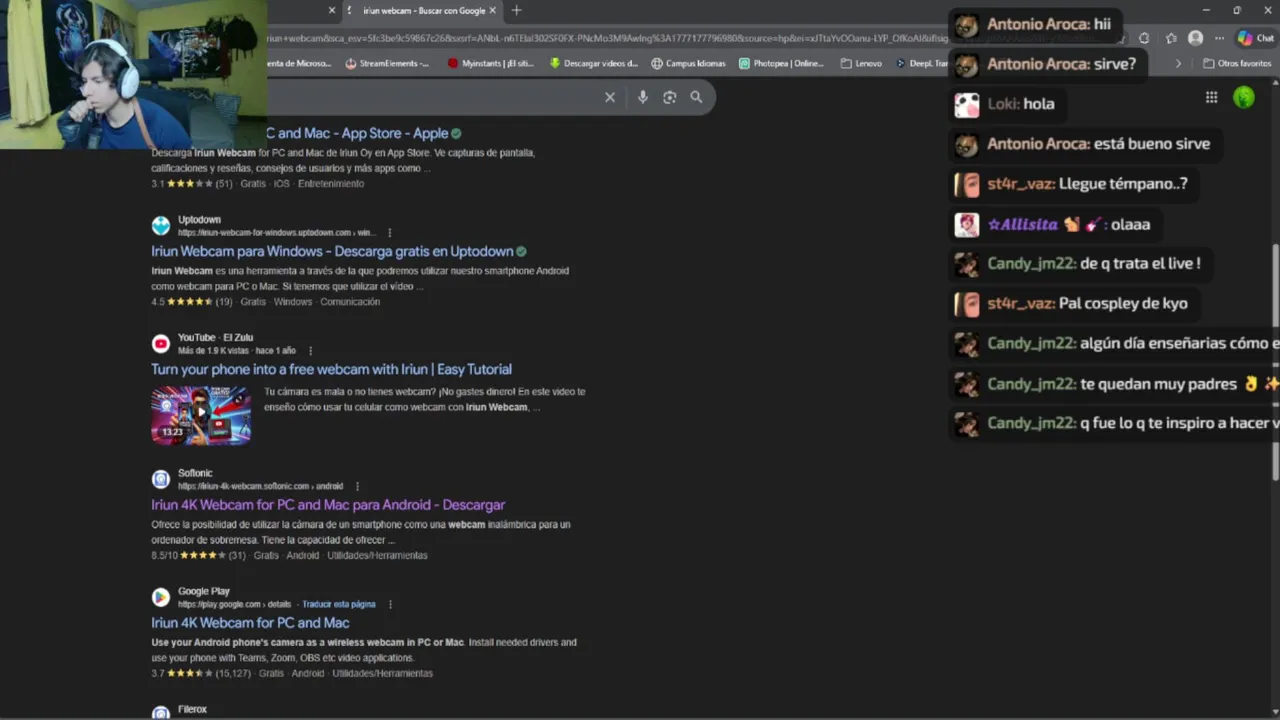Open more options for Google Play result
1280x720 pixels.
pyautogui.click(x=390, y=604)
